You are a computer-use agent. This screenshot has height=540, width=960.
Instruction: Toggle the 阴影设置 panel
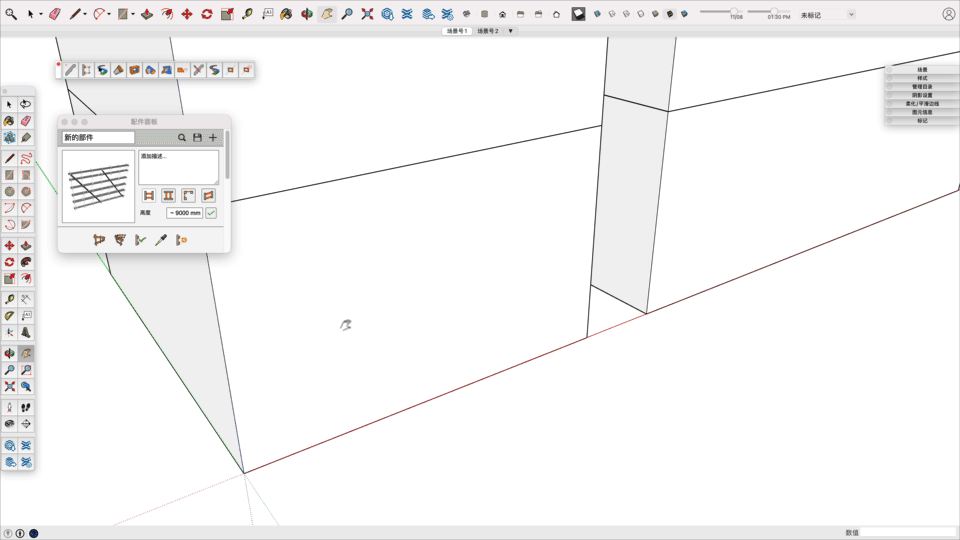point(921,95)
